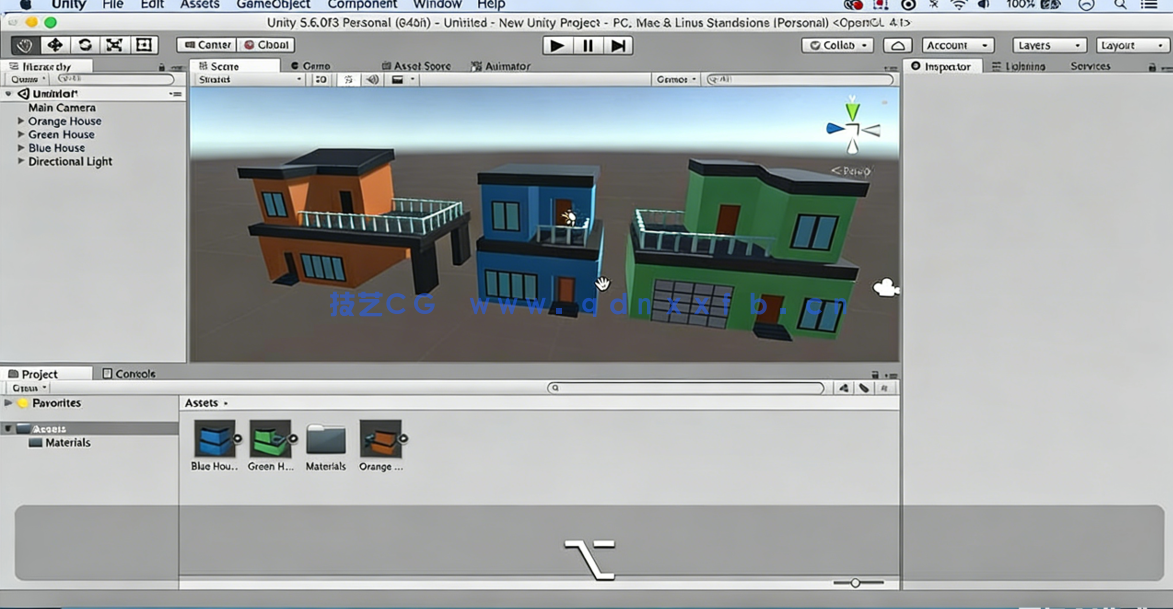The width and height of the screenshot is (1173, 609).
Task: Open the GameObject menu
Action: coord(273,5)
